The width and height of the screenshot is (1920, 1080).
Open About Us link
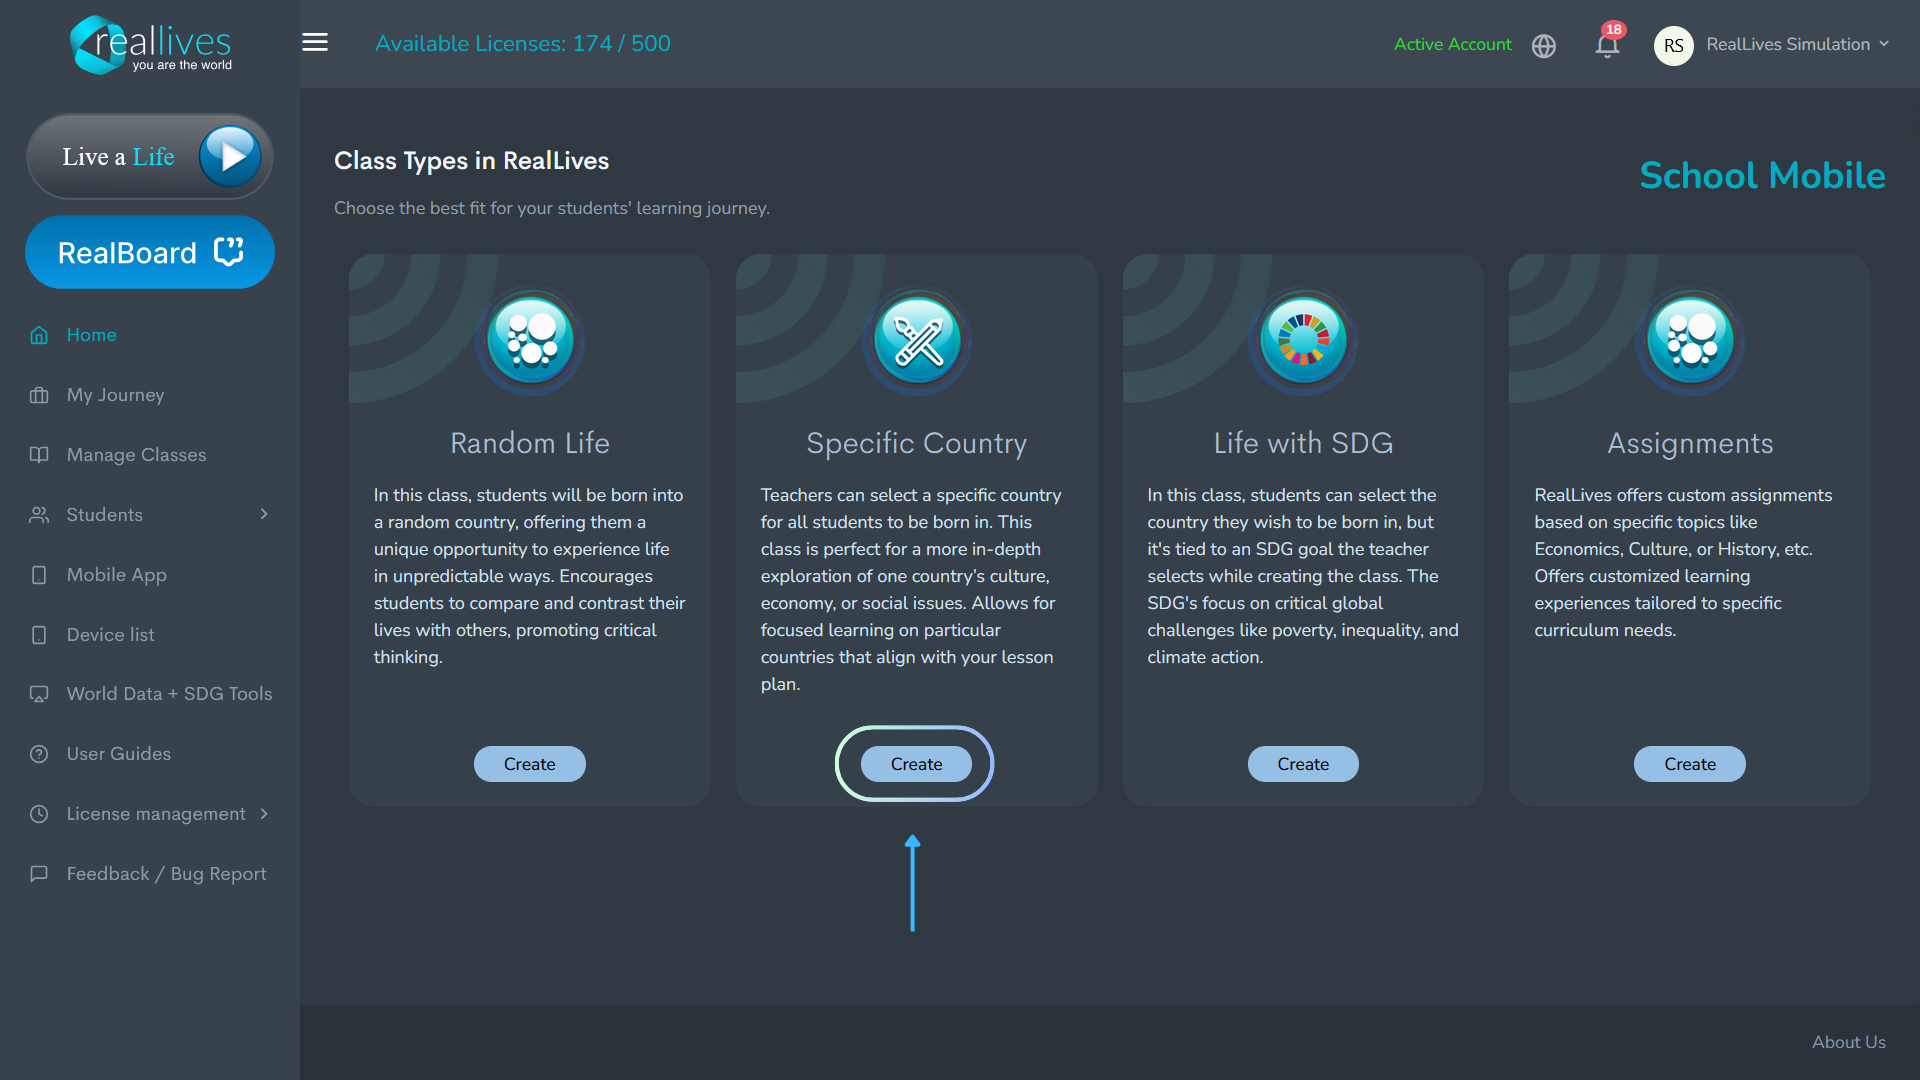click(1849, 1042)
